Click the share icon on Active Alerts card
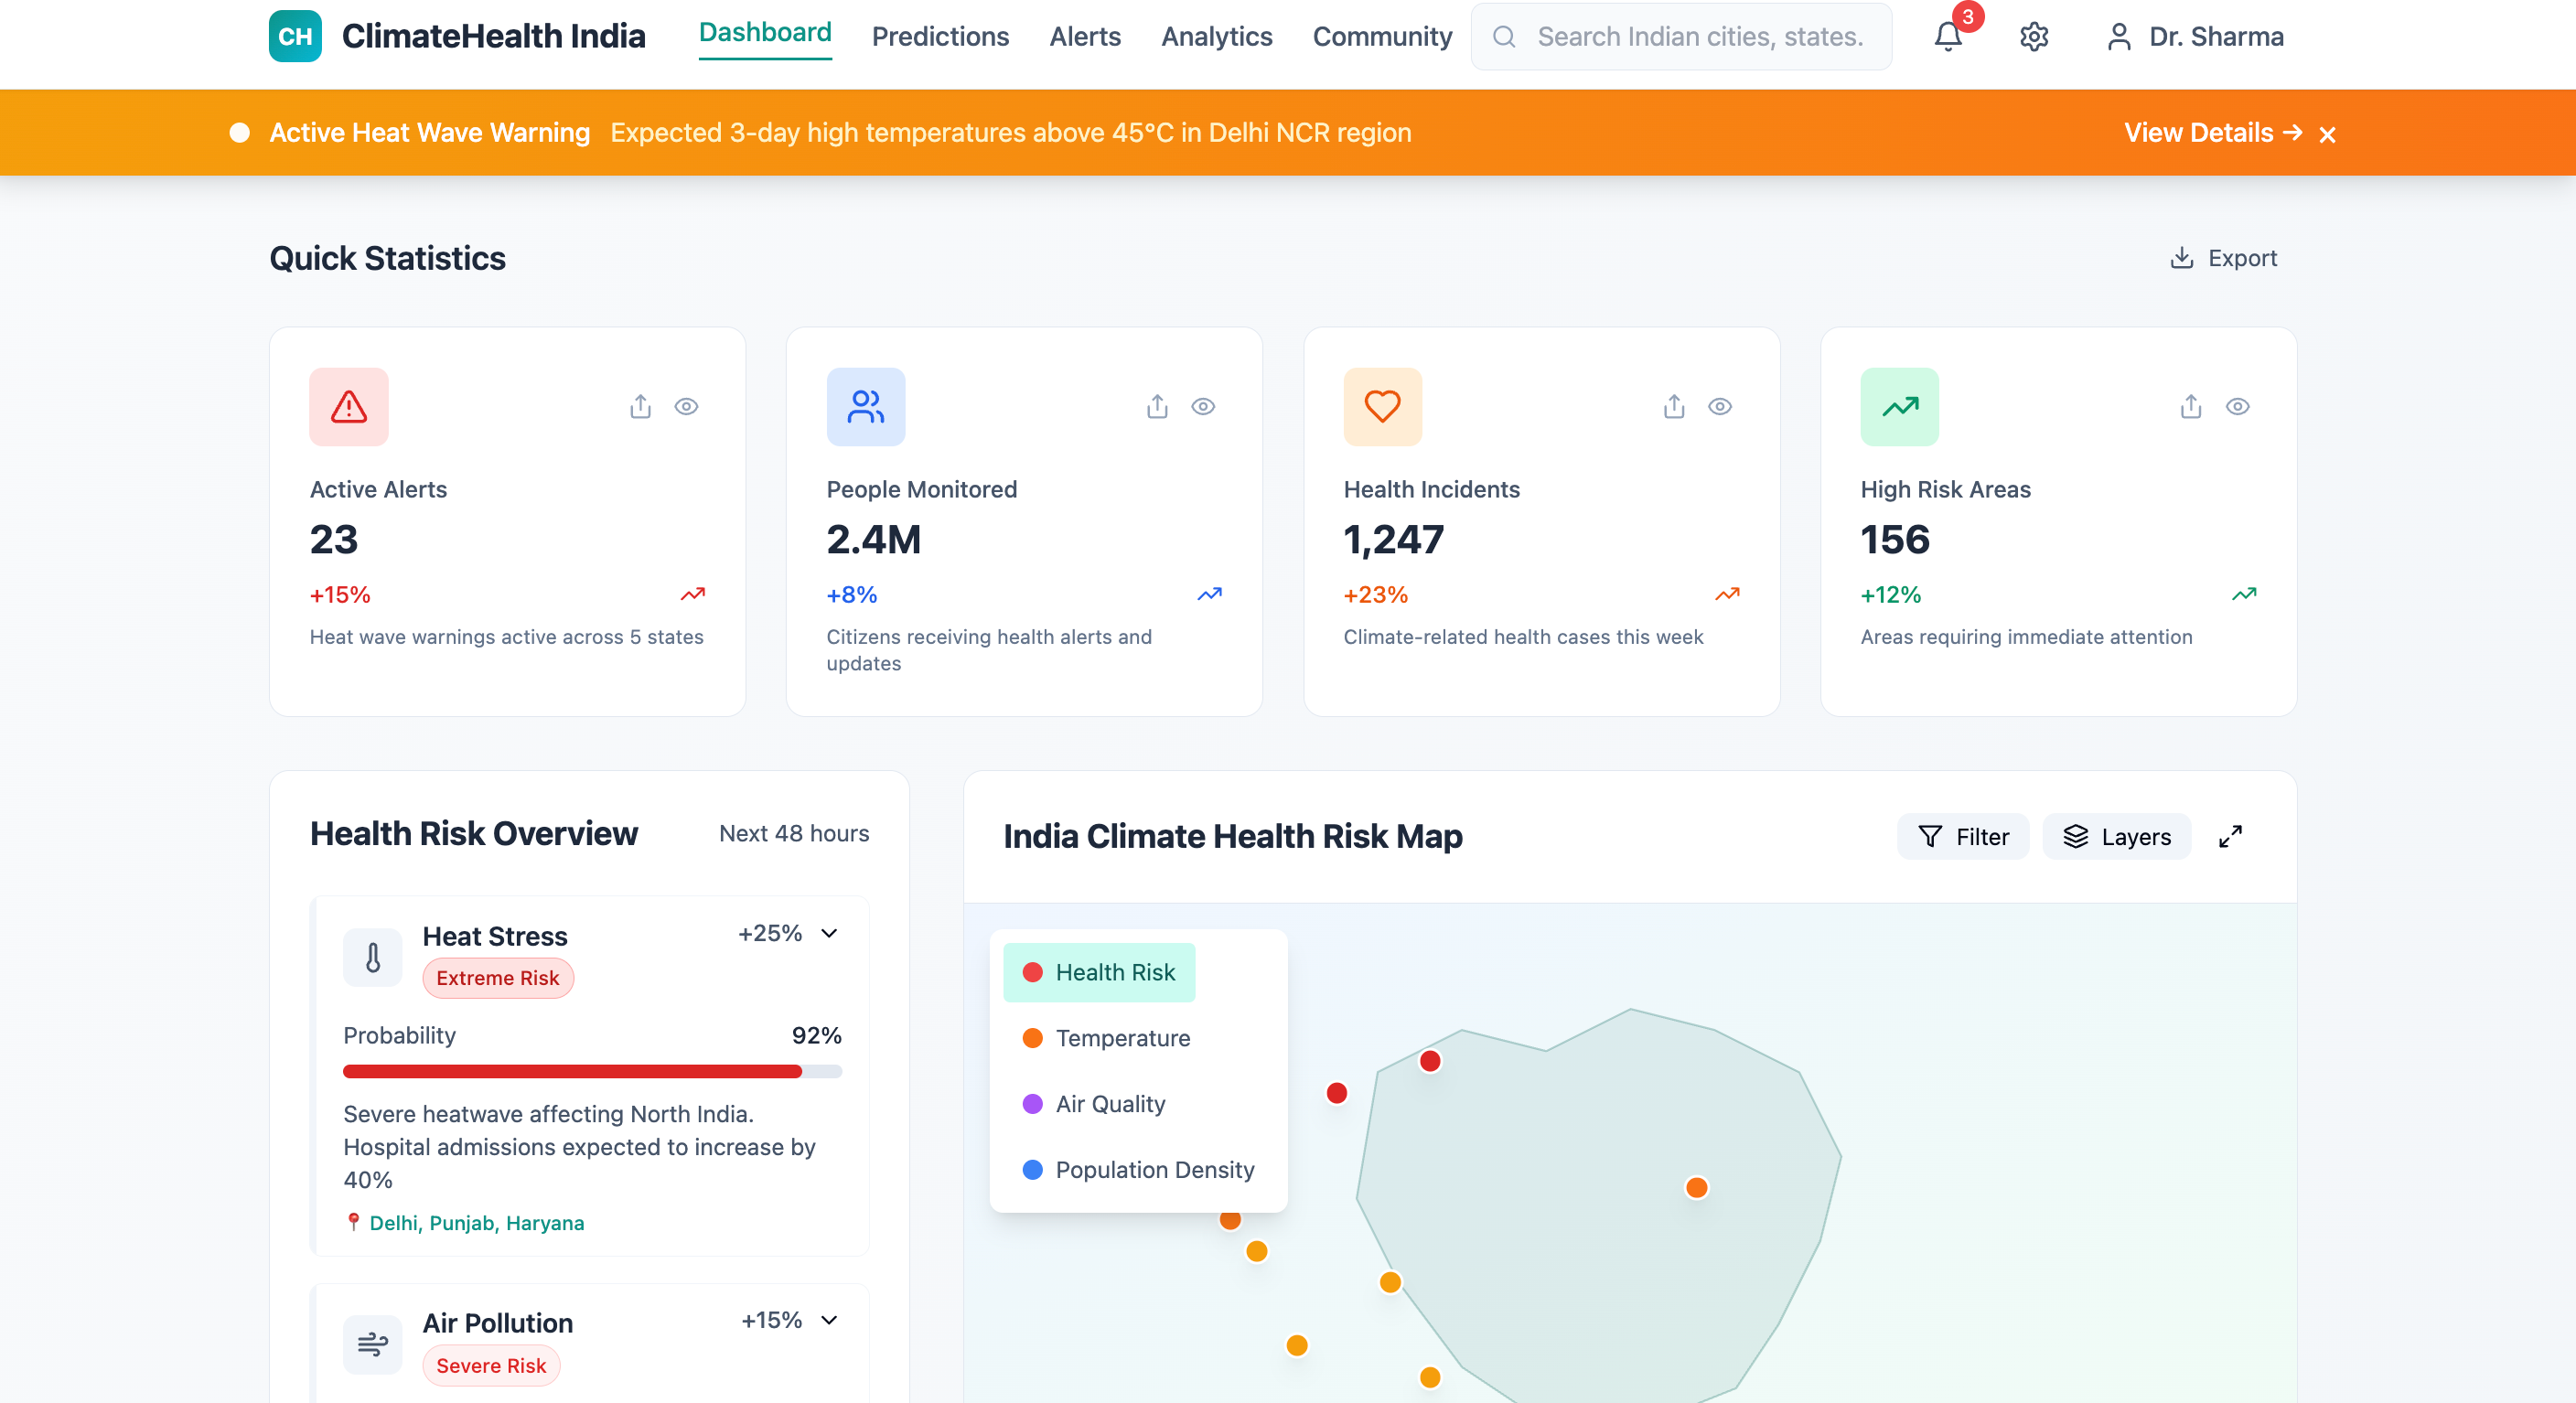2576x1403 pixels. (640, 406)
